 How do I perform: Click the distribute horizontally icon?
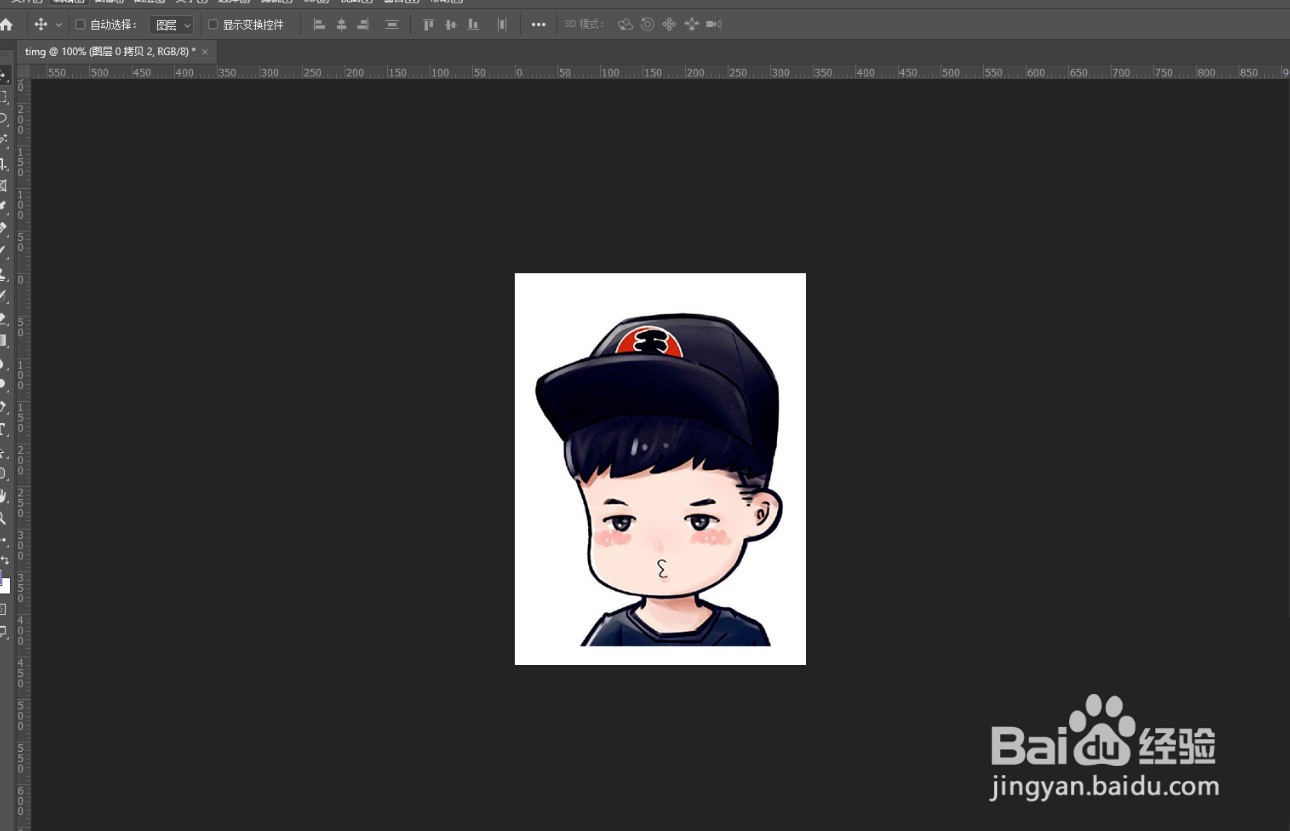[x=392, y=24]
